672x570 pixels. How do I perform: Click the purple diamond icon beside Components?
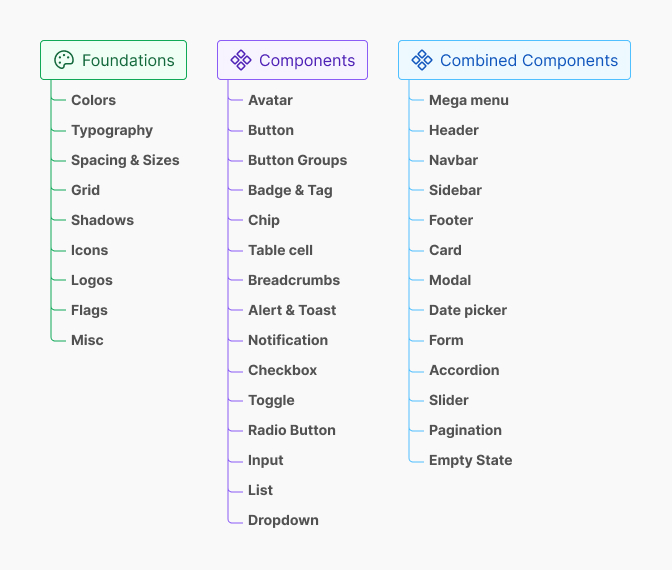pos(241,60)
